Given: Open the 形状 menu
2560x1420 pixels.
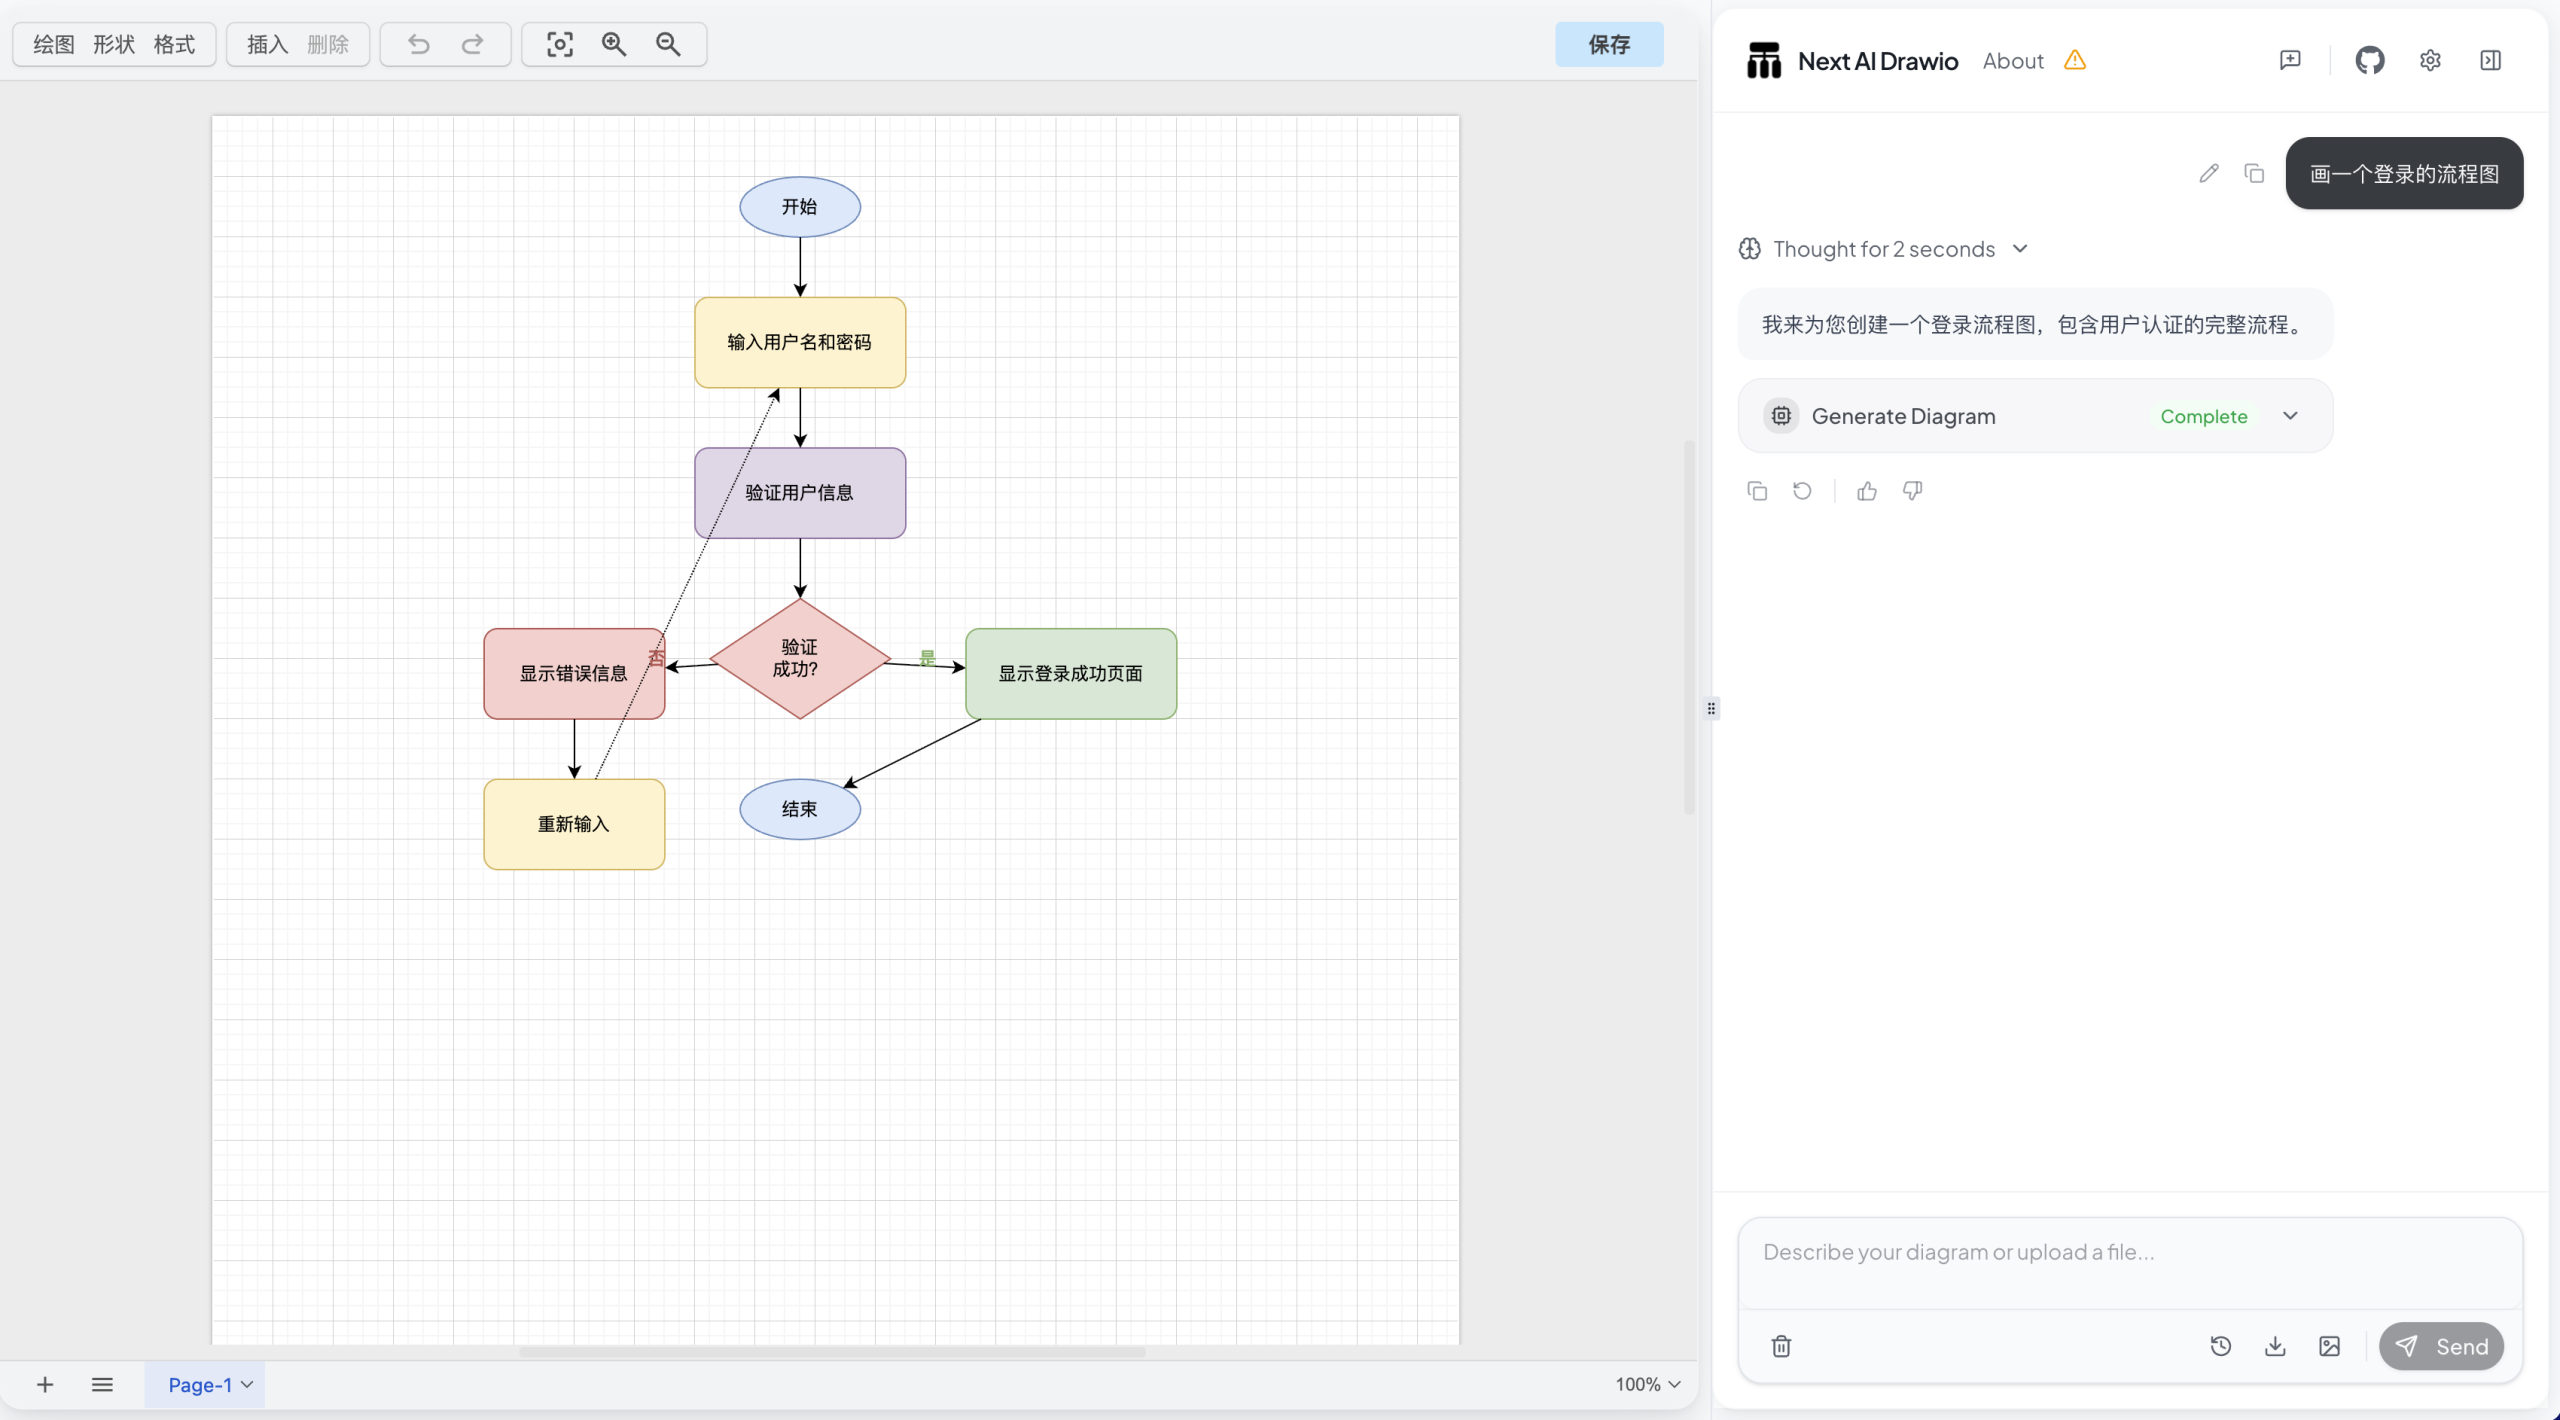Looking at the screenshot, I should coord(114,44).
